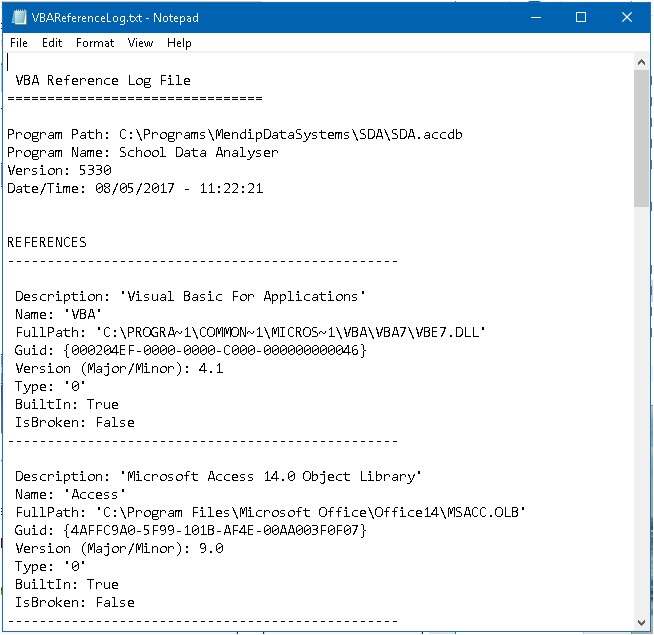Maximize the Notepad window
654x635 pixels.
(581, 17)
